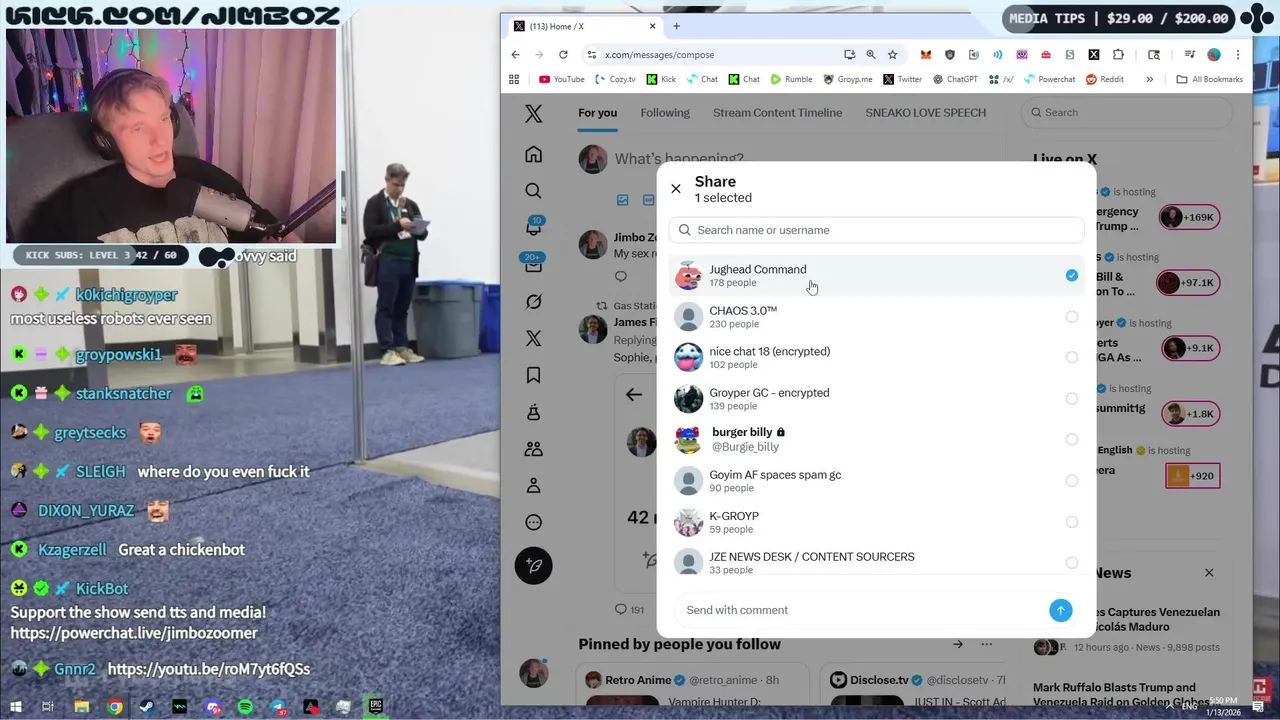This screenshot has width=1280, height=720.
Task: Open Spotify from the taskbar
Action: click(245, 707)
